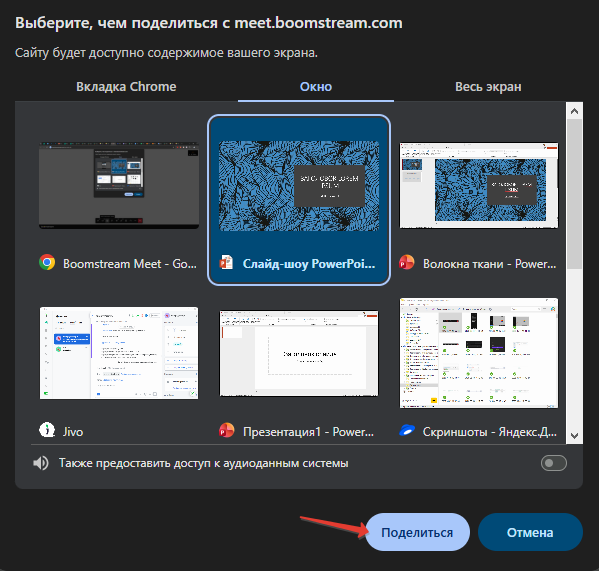Open the Весь экран tab
Image resolution: width=599 pixels, height=571 pixels.
click(x=488, y=87)
